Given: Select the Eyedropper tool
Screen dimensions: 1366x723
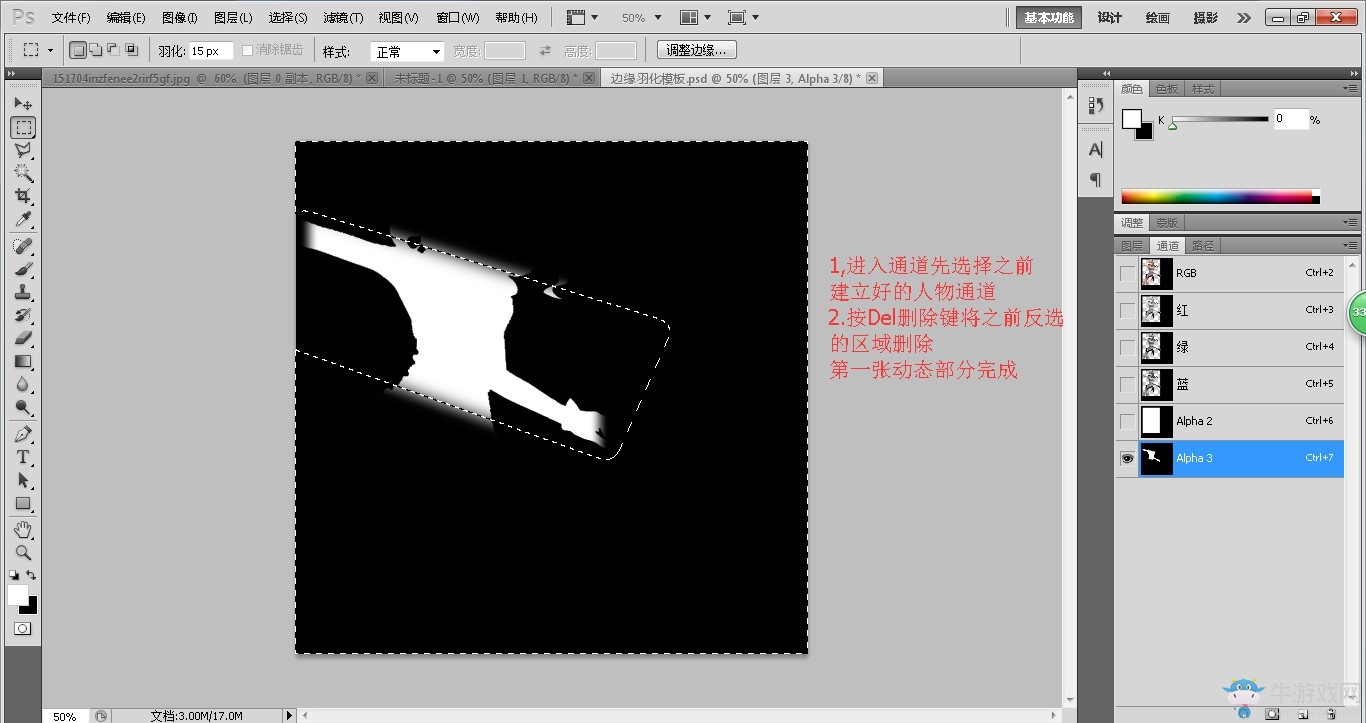Looking at the screenshot, I should (23, 219).
